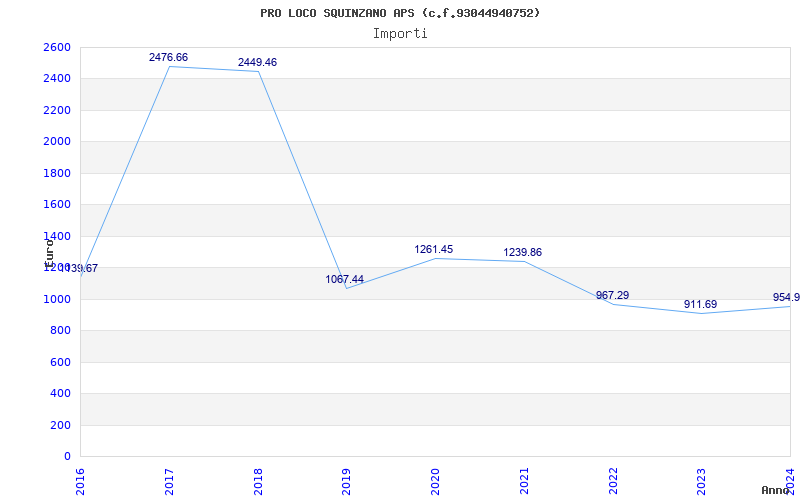Click the 1600 y-axis value

[57, 205]
